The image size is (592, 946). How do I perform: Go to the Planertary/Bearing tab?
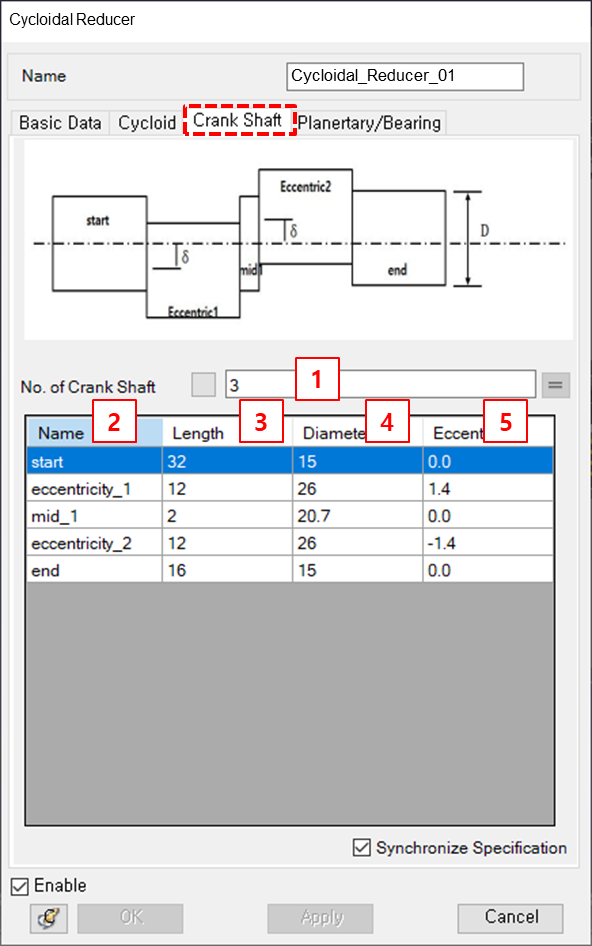tap(370, 122)
